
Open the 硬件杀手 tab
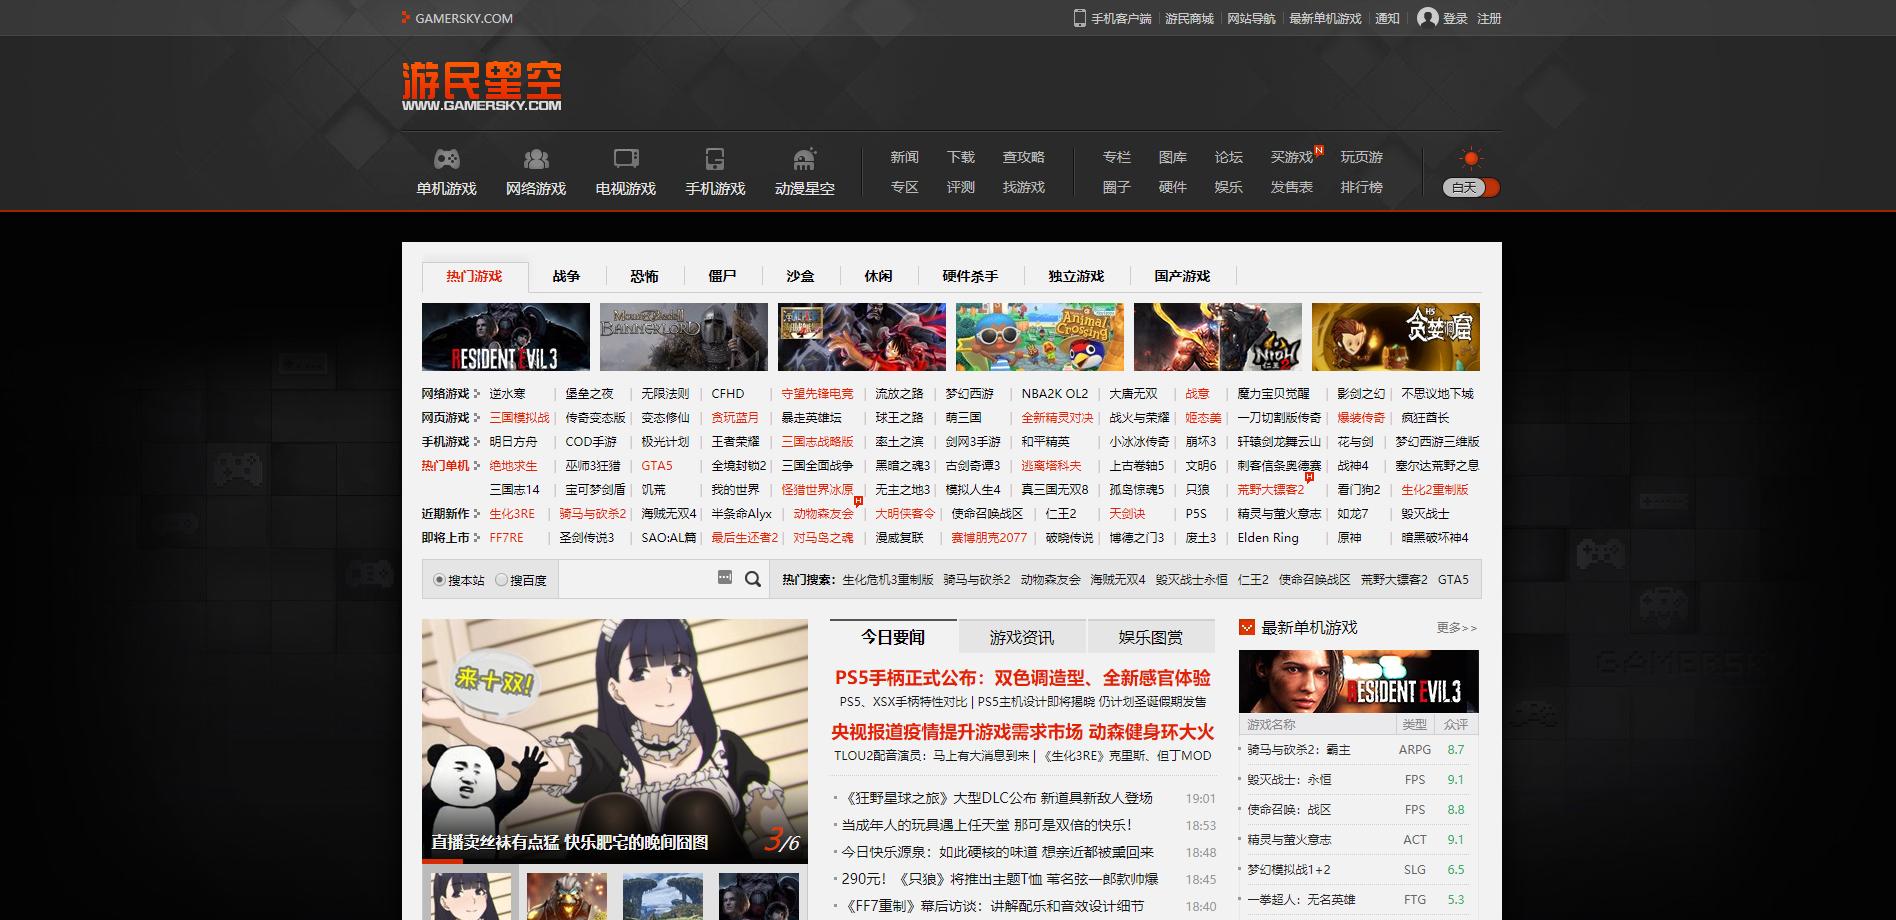pos(970,276)
